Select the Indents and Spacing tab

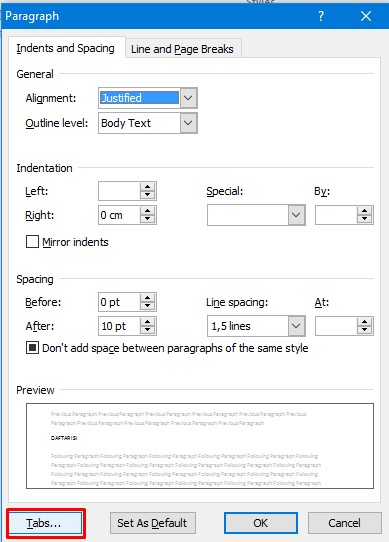(x=65, y=48)
